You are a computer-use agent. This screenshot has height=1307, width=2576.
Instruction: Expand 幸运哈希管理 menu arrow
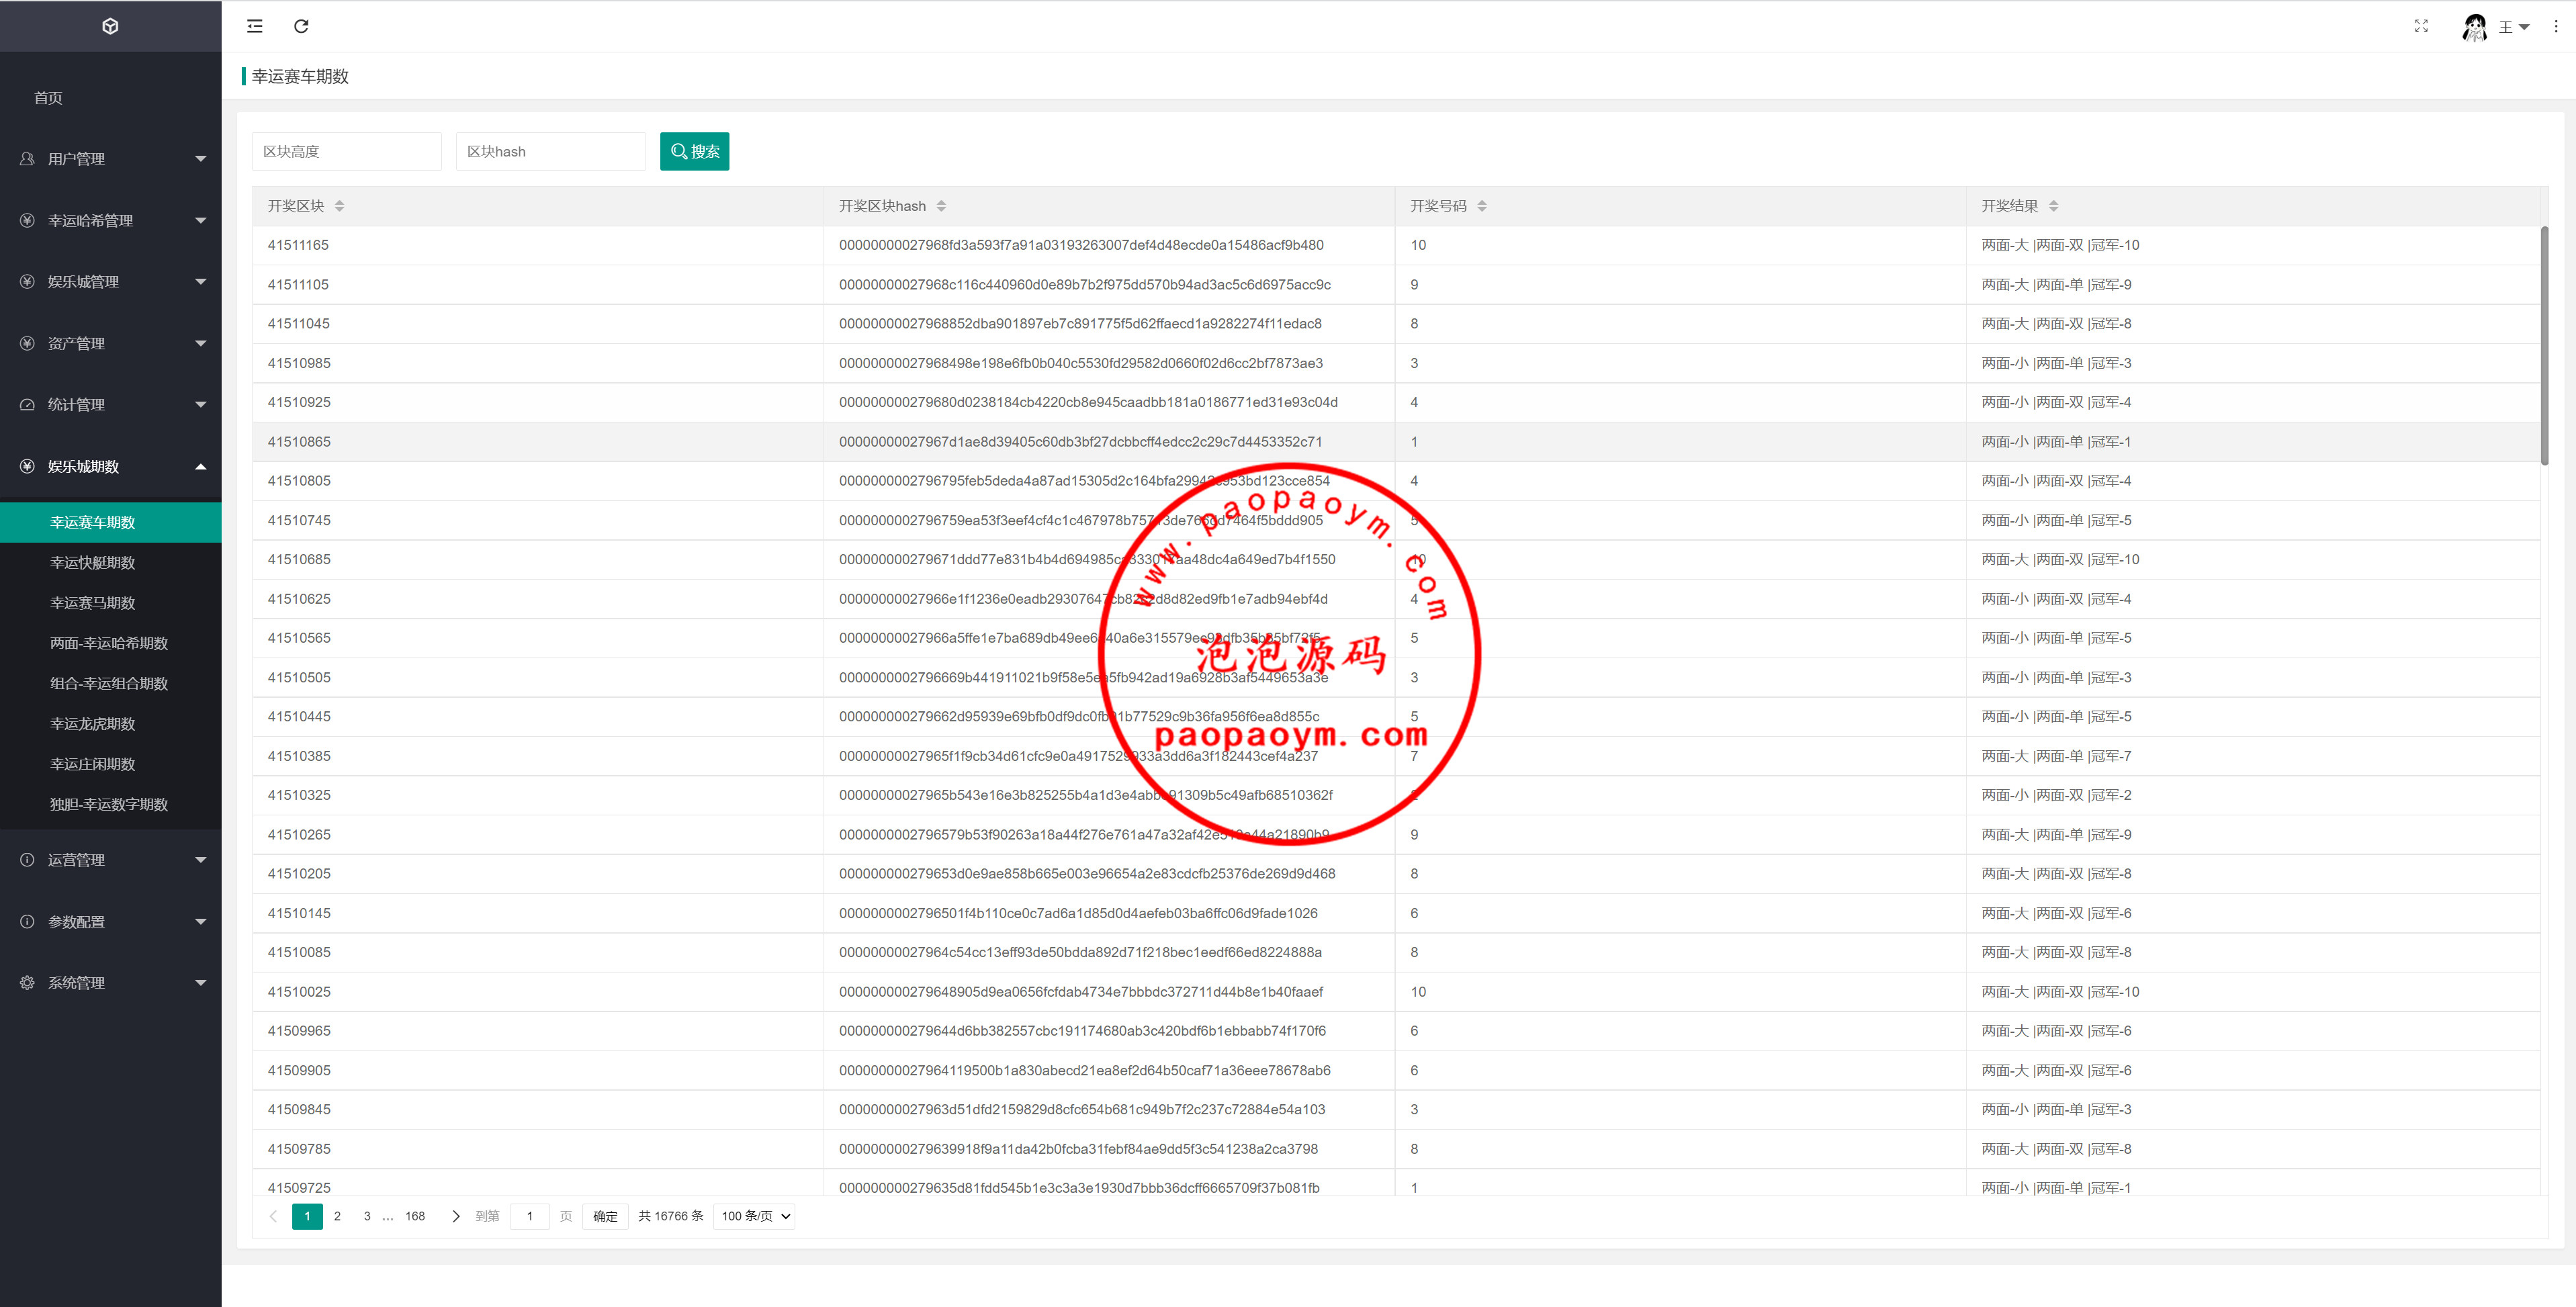[x=201, y=220]
